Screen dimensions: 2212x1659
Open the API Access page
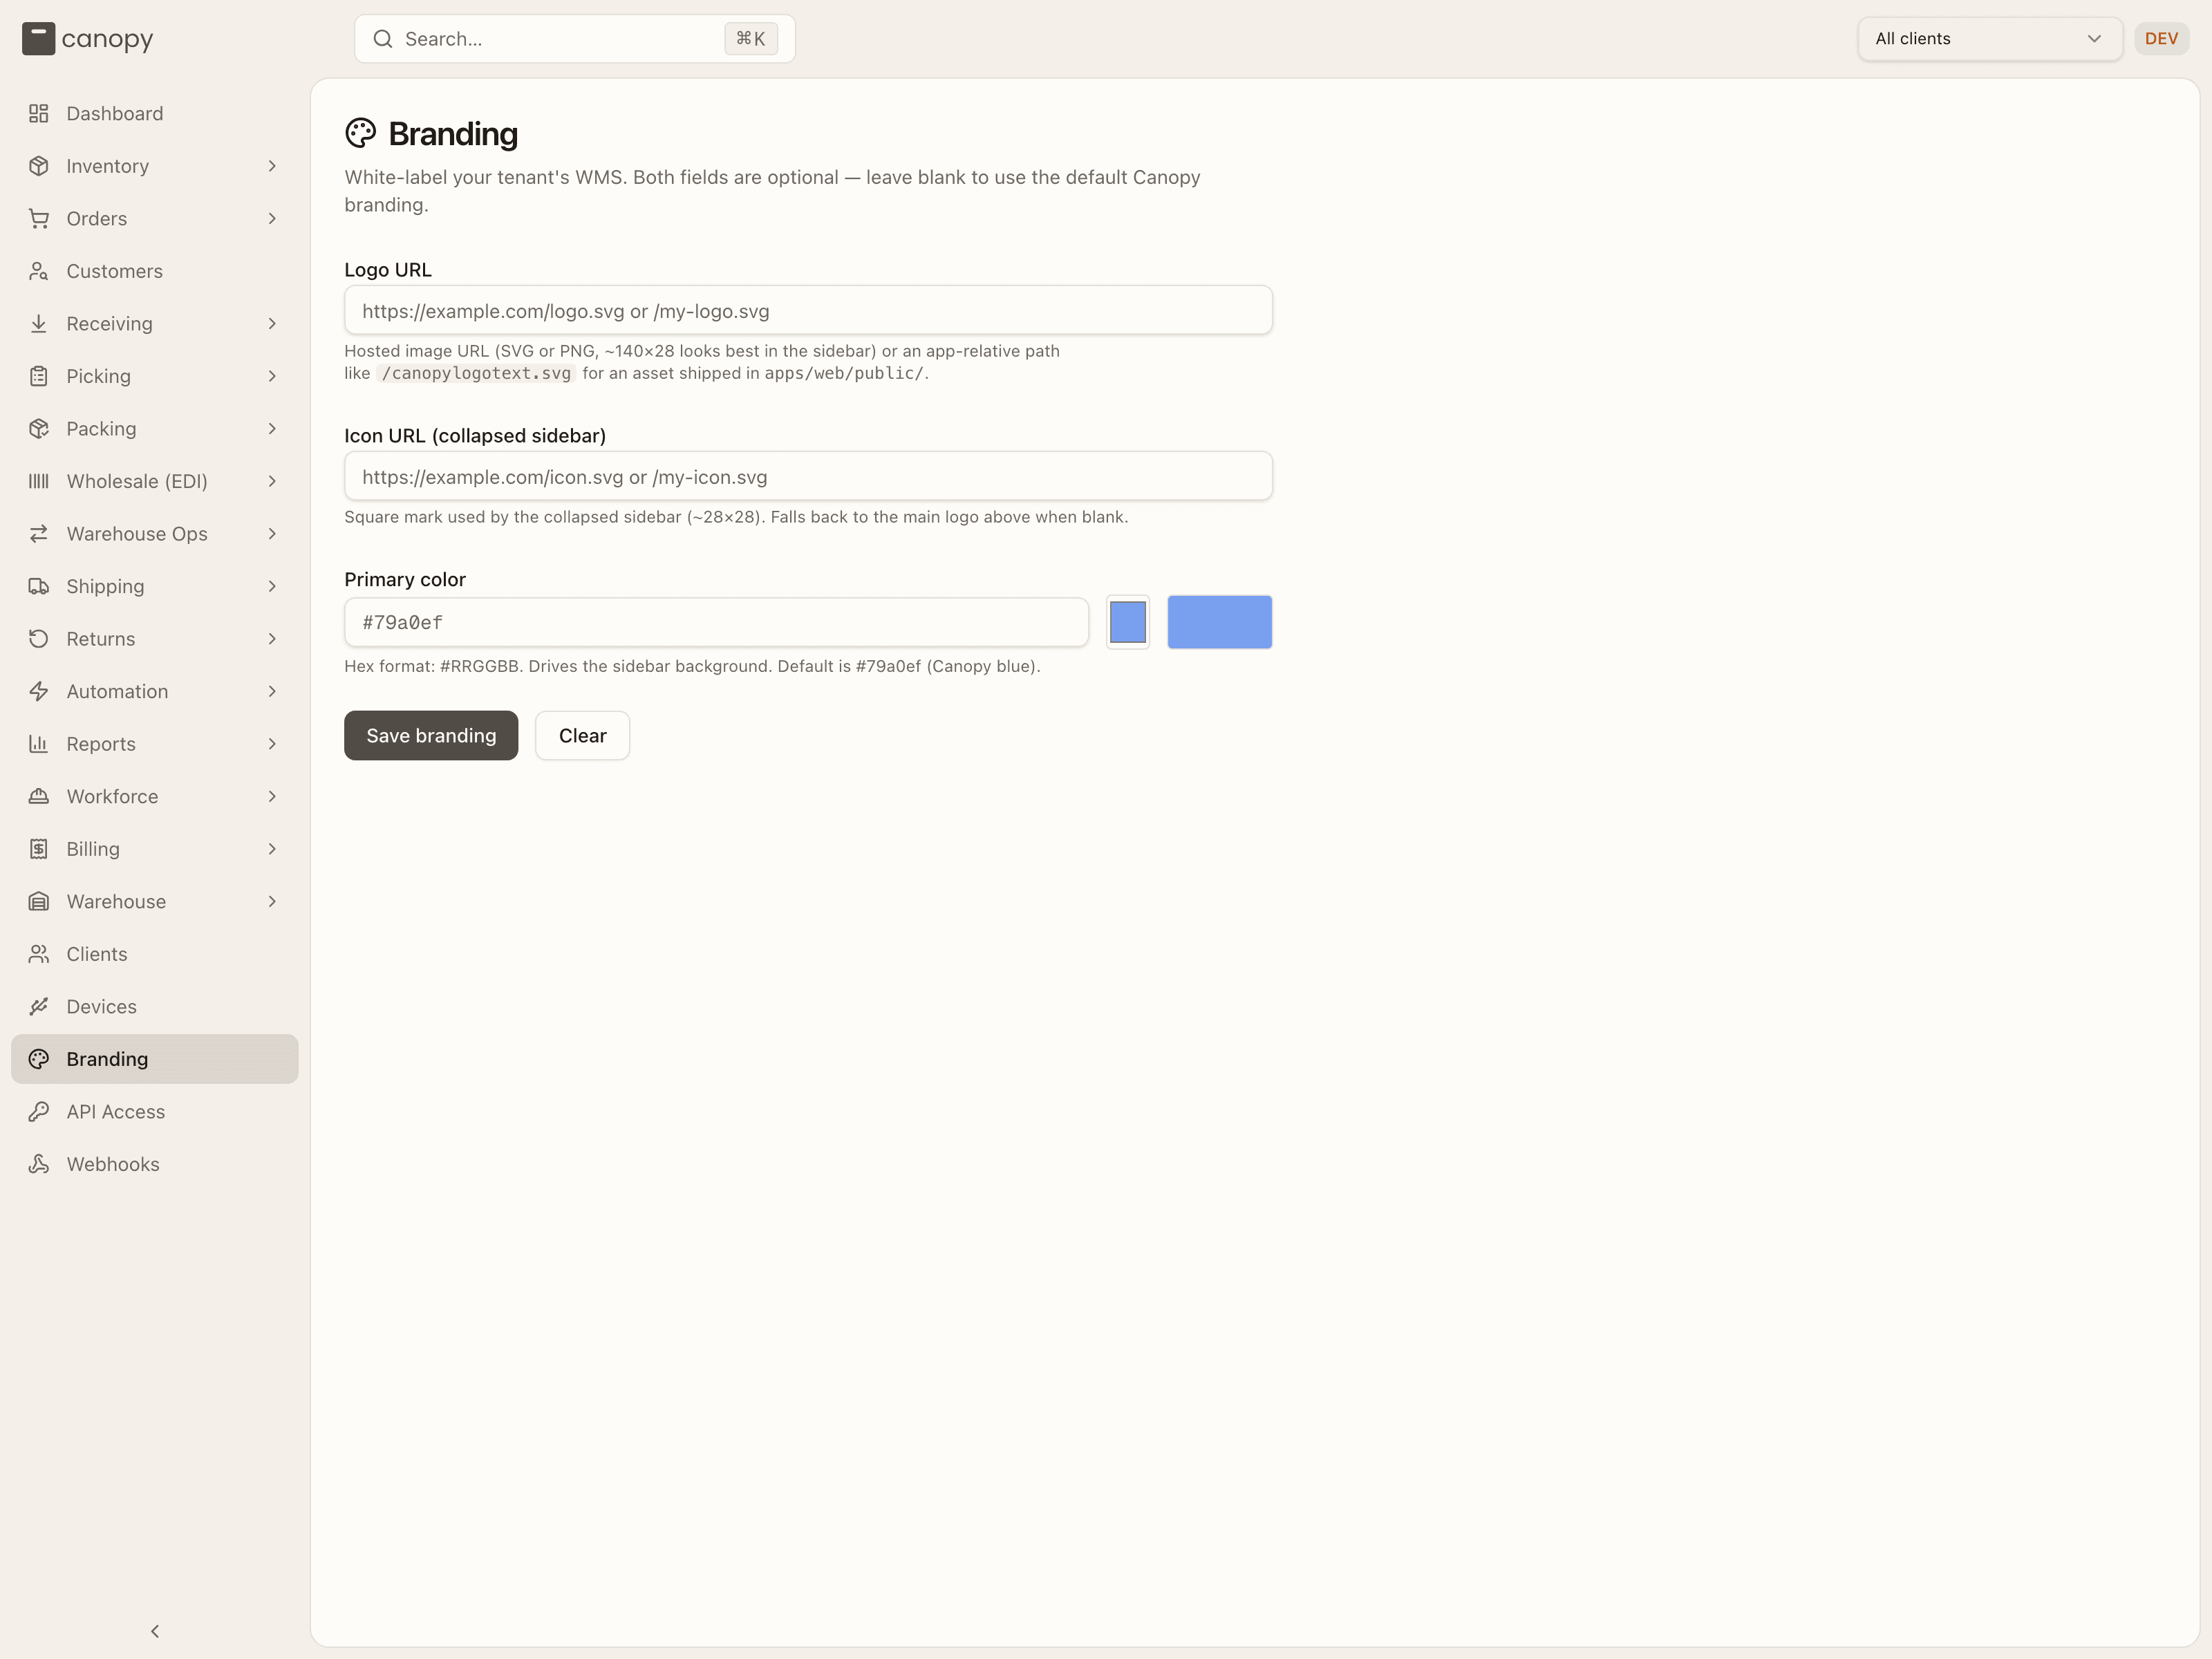[155, 1111]
